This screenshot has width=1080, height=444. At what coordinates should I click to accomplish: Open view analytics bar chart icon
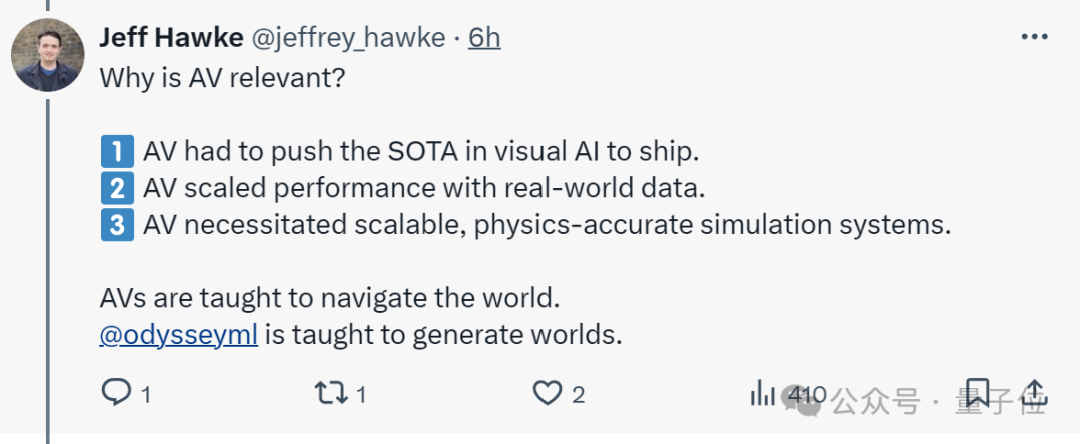(x=762, y=393)
